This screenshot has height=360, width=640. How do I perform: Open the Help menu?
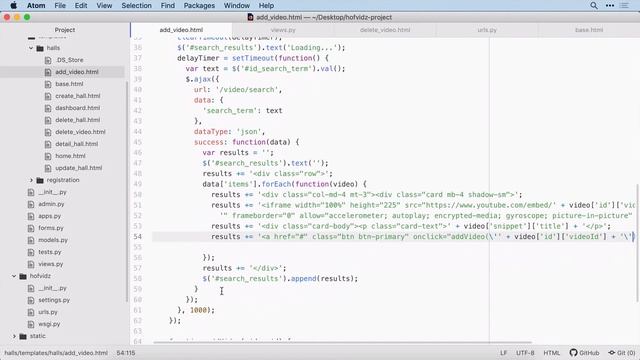266,5
